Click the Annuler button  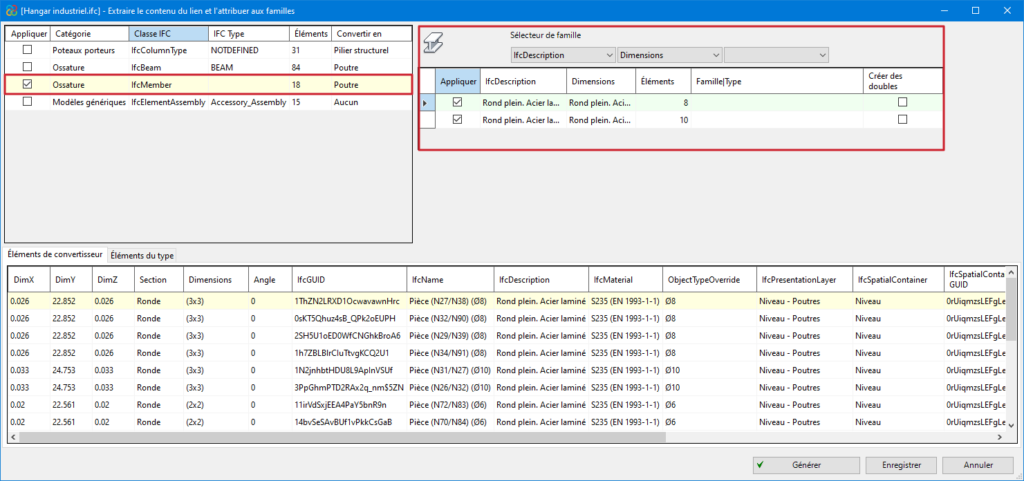pyautogui.click(x=978, y=465)
